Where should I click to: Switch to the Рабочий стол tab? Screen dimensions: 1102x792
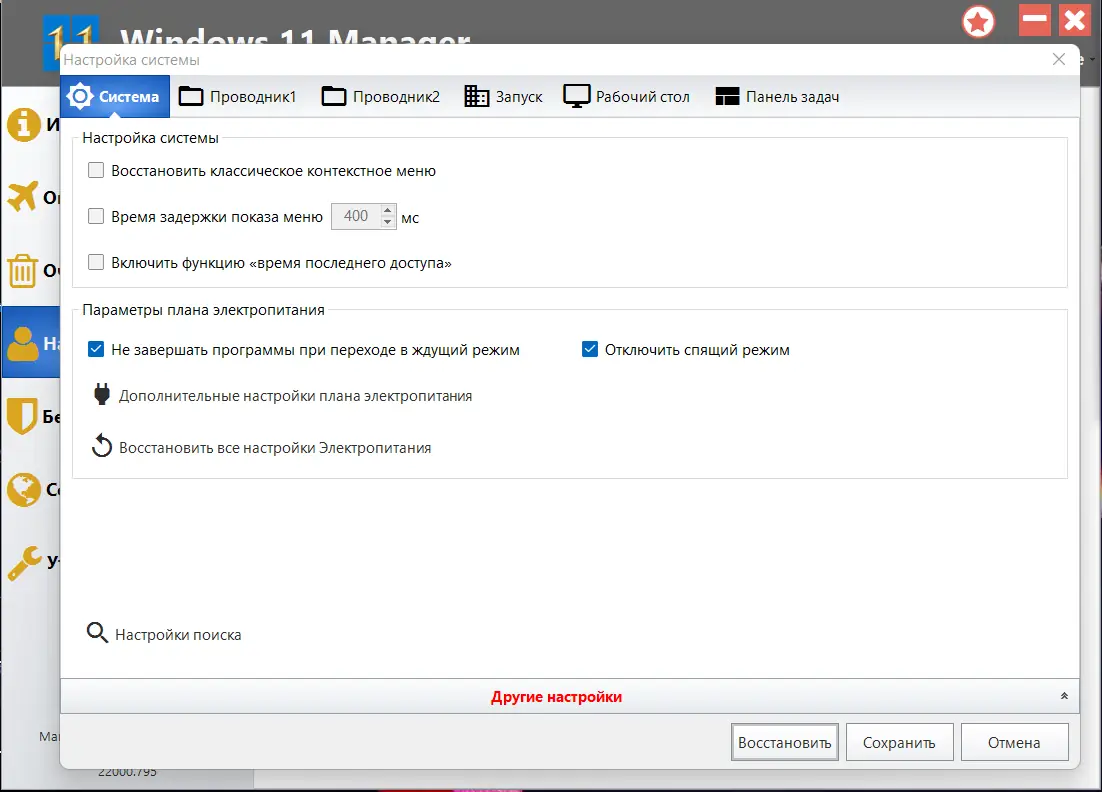pyautogui.click(x=627, y=96)
